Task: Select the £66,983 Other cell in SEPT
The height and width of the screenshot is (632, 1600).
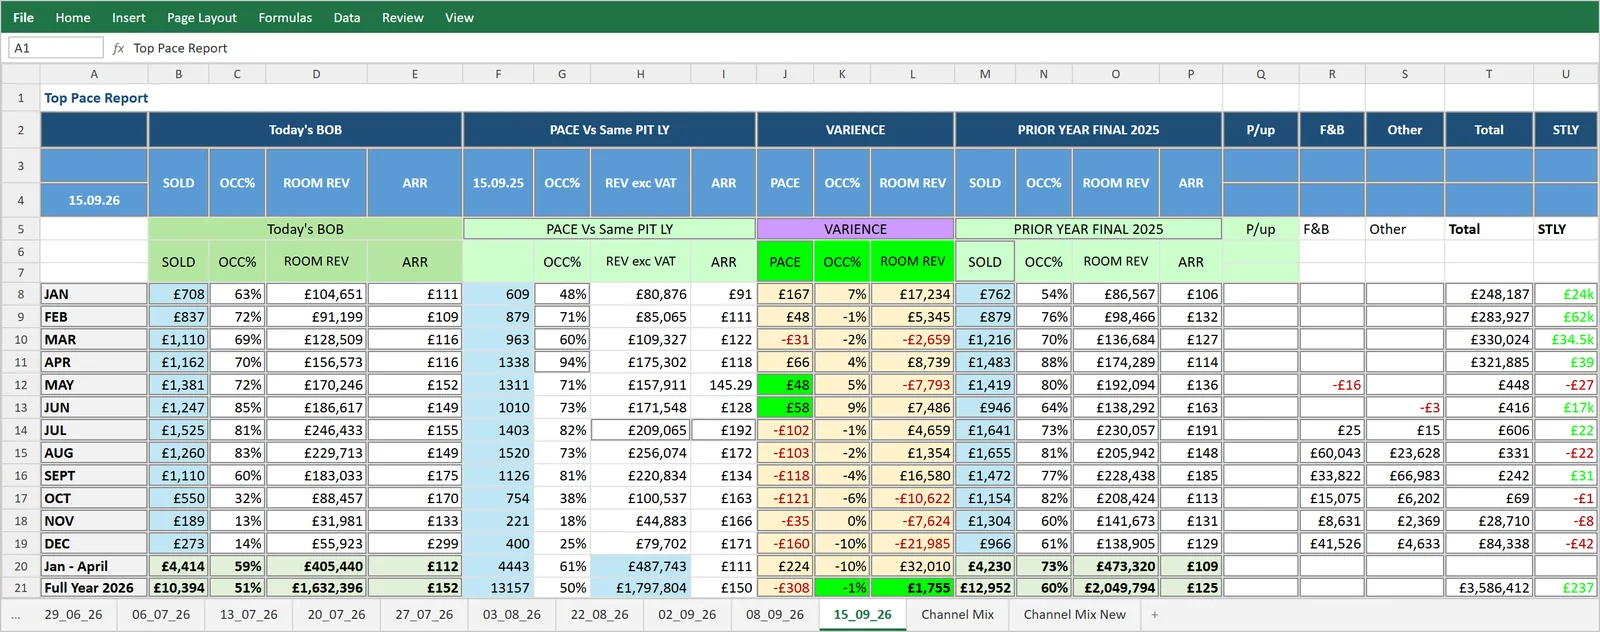Action: [x=1404, y=476]
